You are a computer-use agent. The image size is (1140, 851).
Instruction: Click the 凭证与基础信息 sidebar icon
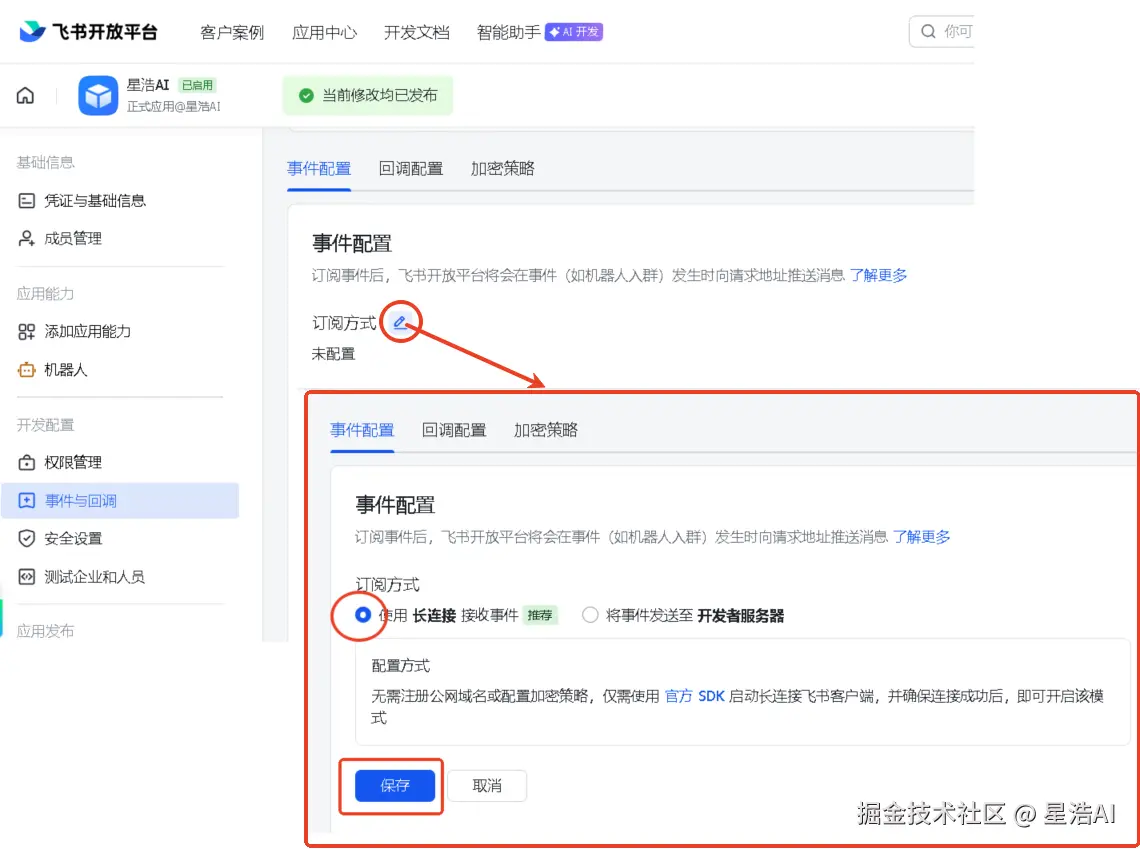(x=26, y=201)
